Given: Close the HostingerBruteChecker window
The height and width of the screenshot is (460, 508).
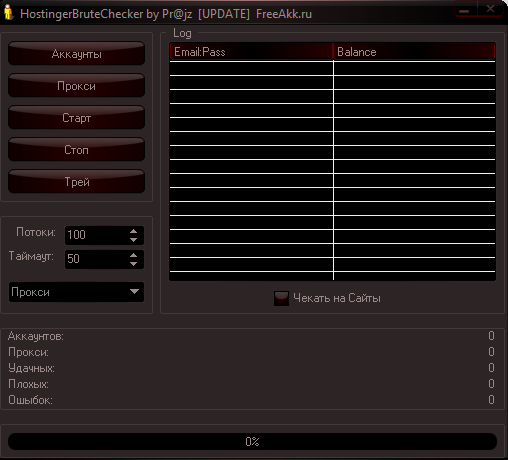Looking at the screenshot, I should pos(490,9).
